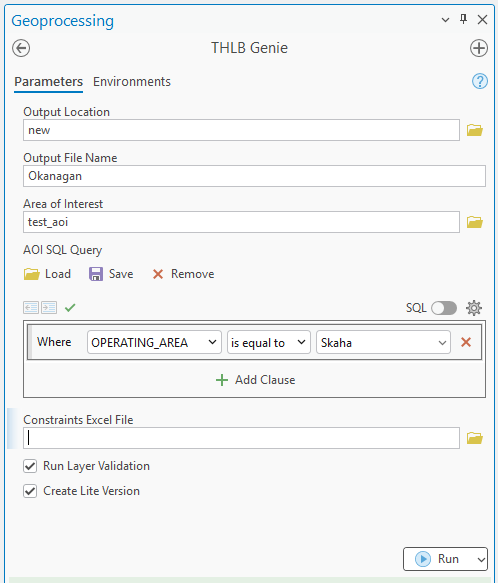Click the Constraints Excel File input field
The height and width of the screenshot is (583, 498).
click(241, 438)
